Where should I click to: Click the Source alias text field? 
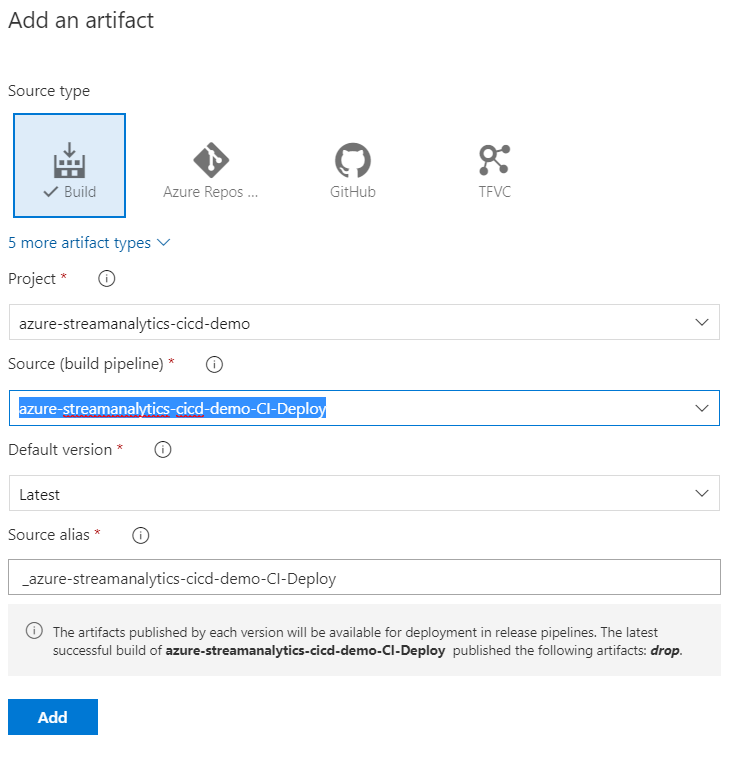click(364, 577)
